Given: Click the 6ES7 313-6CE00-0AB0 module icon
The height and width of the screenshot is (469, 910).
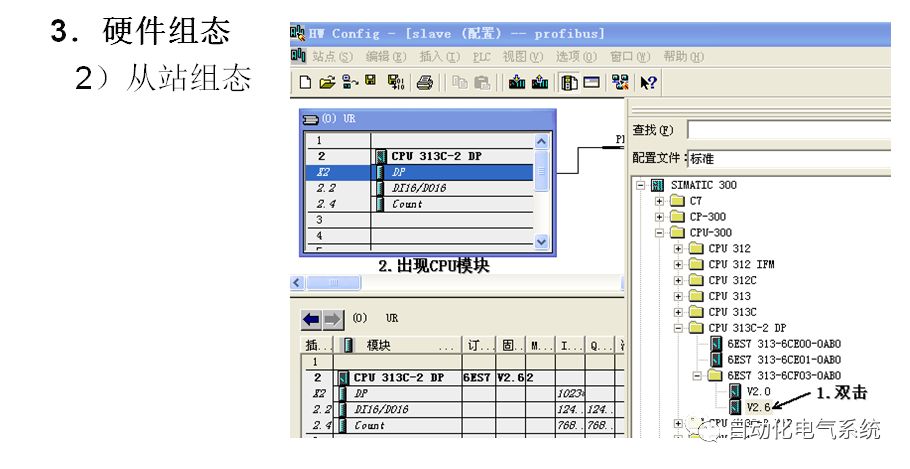Looking at the screenshot, I should coord(717,344).
